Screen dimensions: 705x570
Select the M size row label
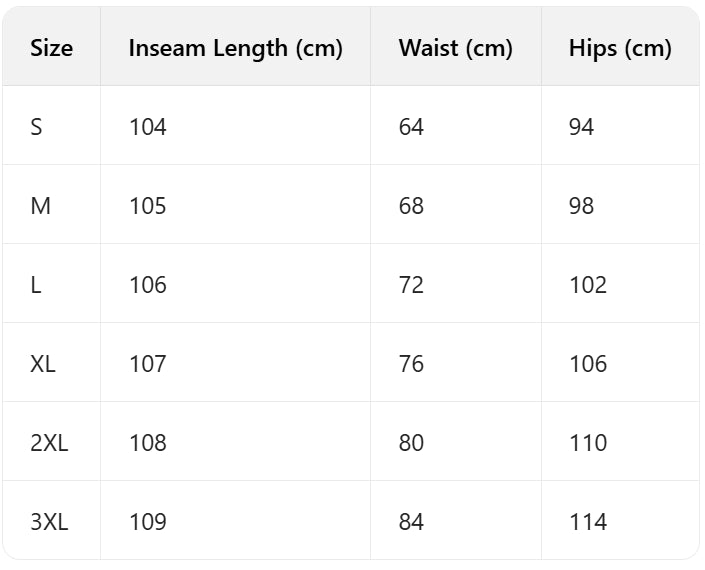[40, 206]
